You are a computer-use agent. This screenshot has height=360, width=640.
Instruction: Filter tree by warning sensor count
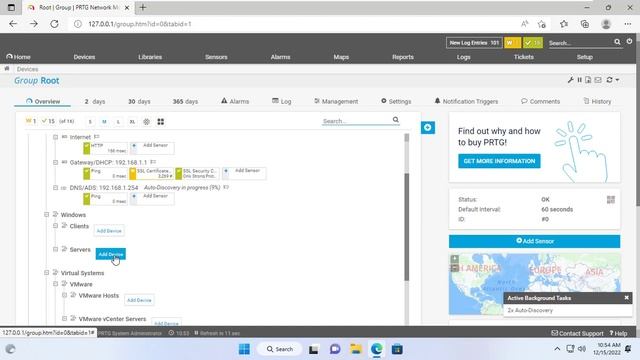31,121
